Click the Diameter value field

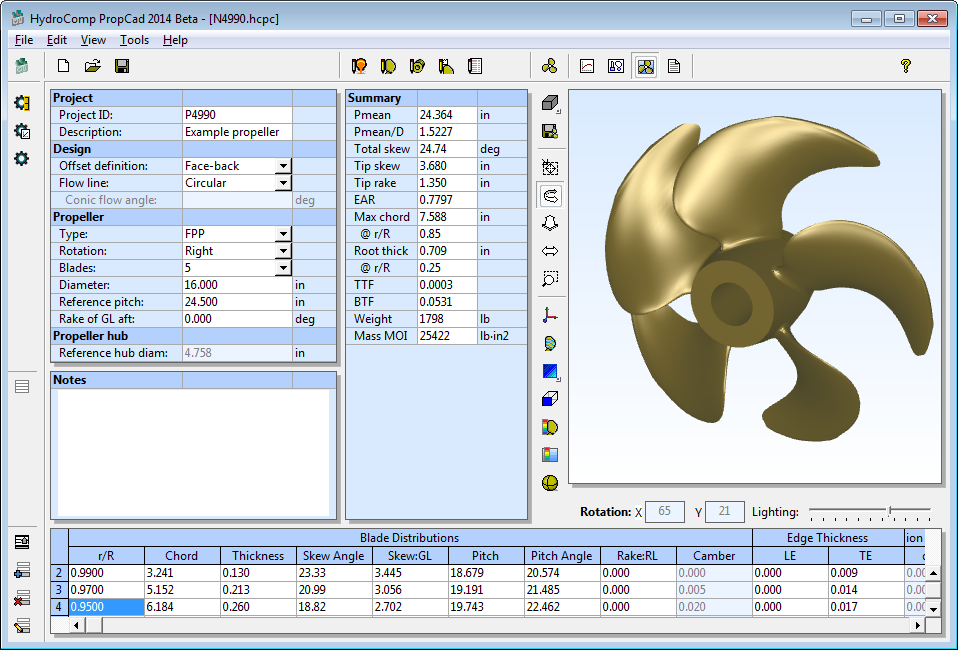click(236, 285)
